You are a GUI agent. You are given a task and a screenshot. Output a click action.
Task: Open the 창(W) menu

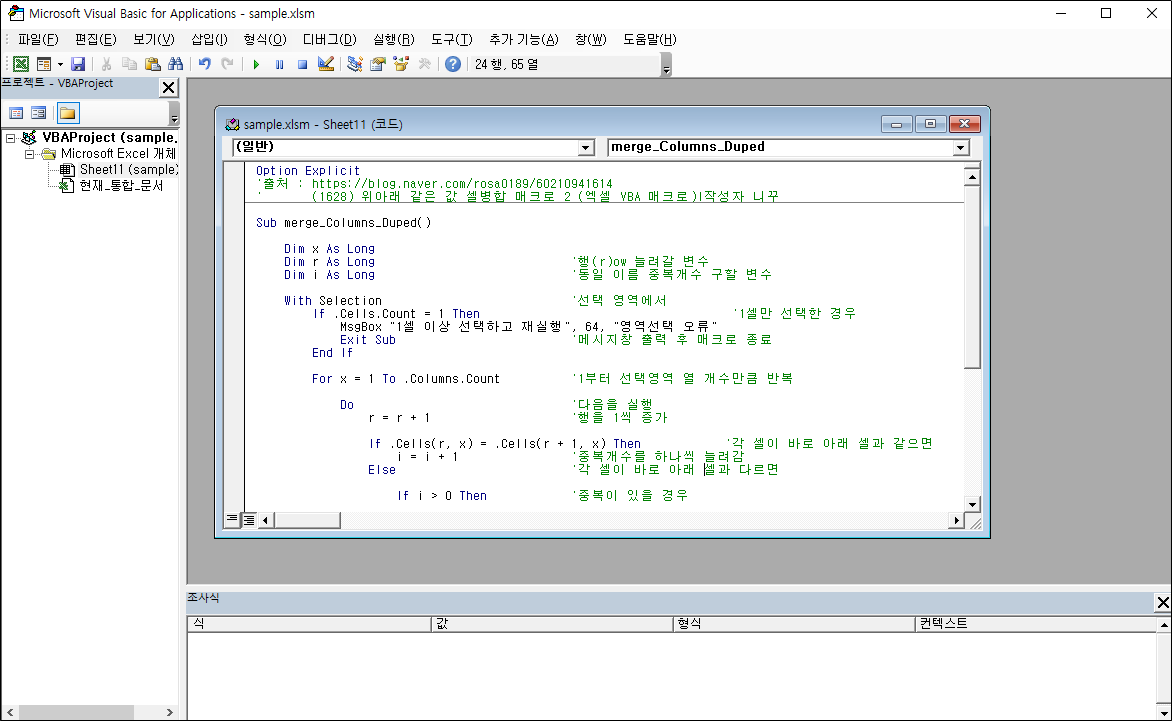[590, 40]
